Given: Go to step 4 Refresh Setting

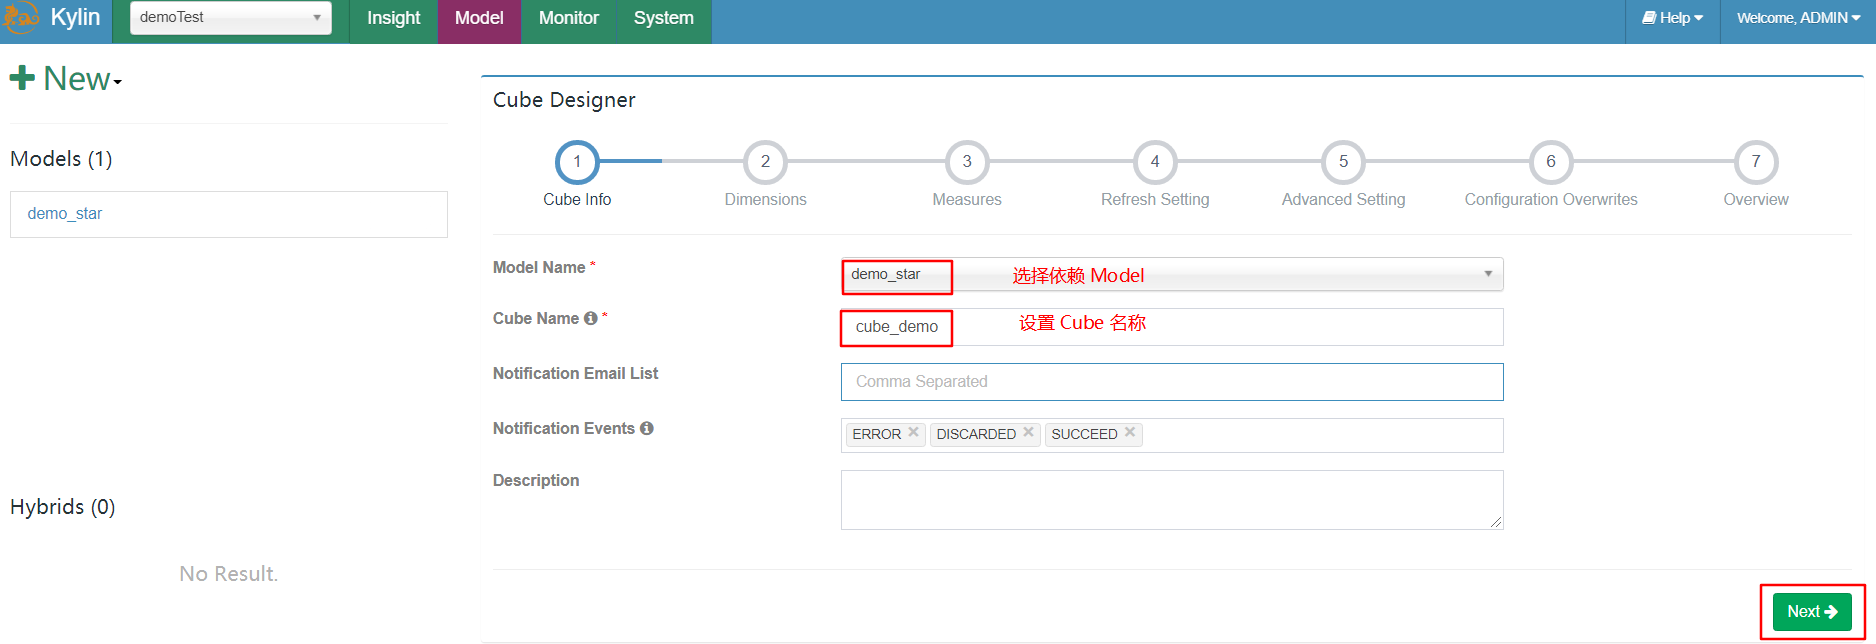Looking at the screenshot, I should click(1155, 162).
